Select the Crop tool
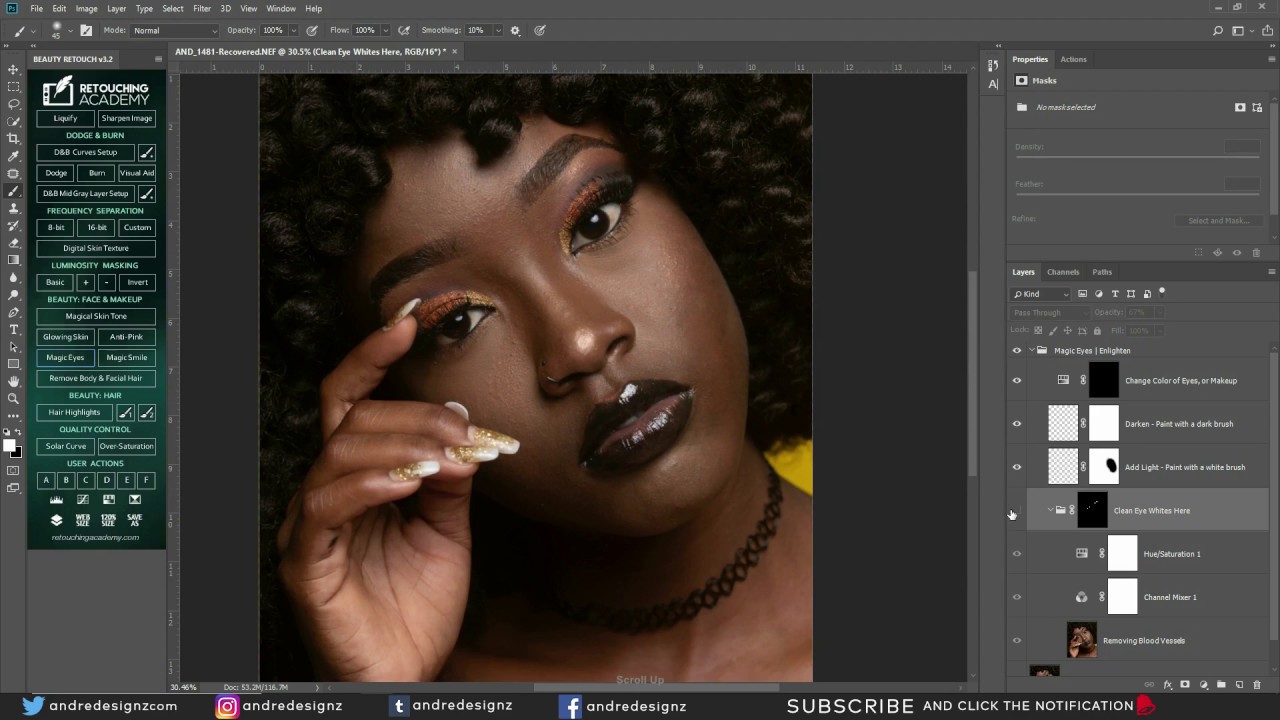 point(14,139)
